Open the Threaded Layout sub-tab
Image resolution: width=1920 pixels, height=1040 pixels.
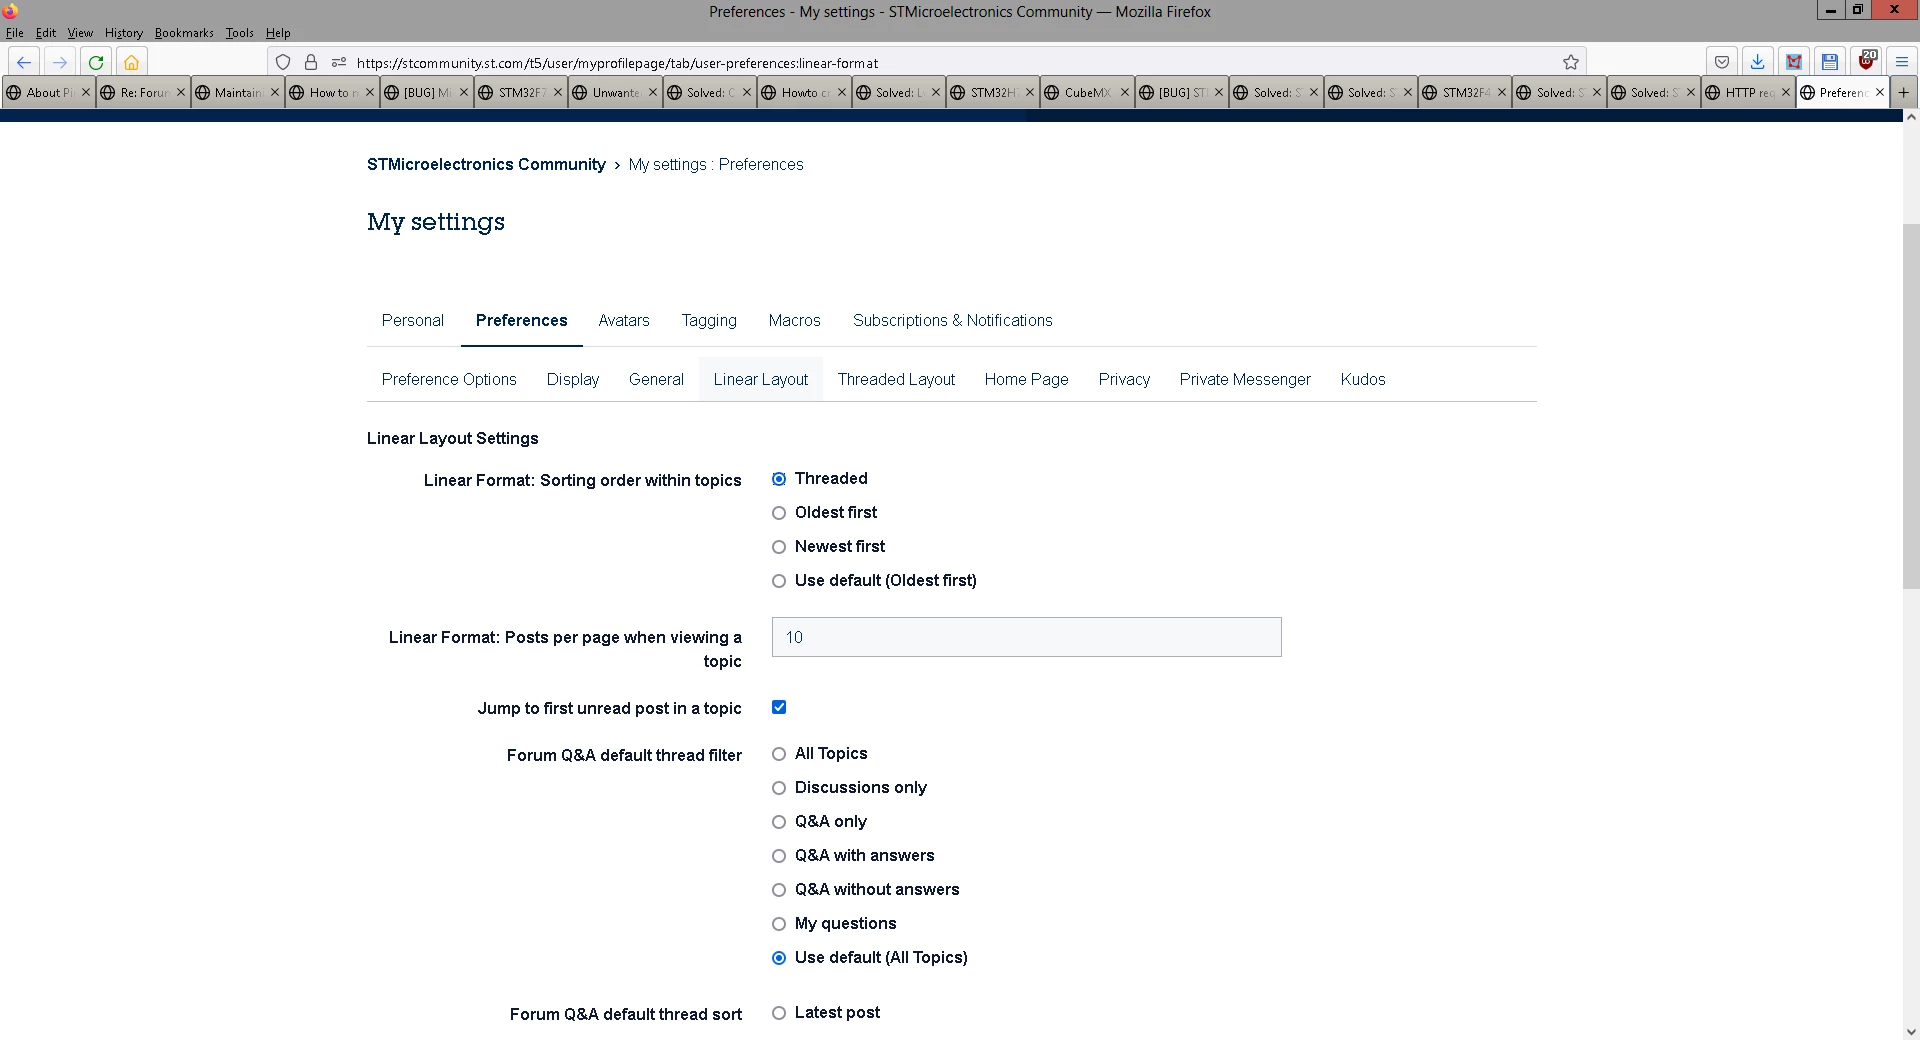[897, 379]
